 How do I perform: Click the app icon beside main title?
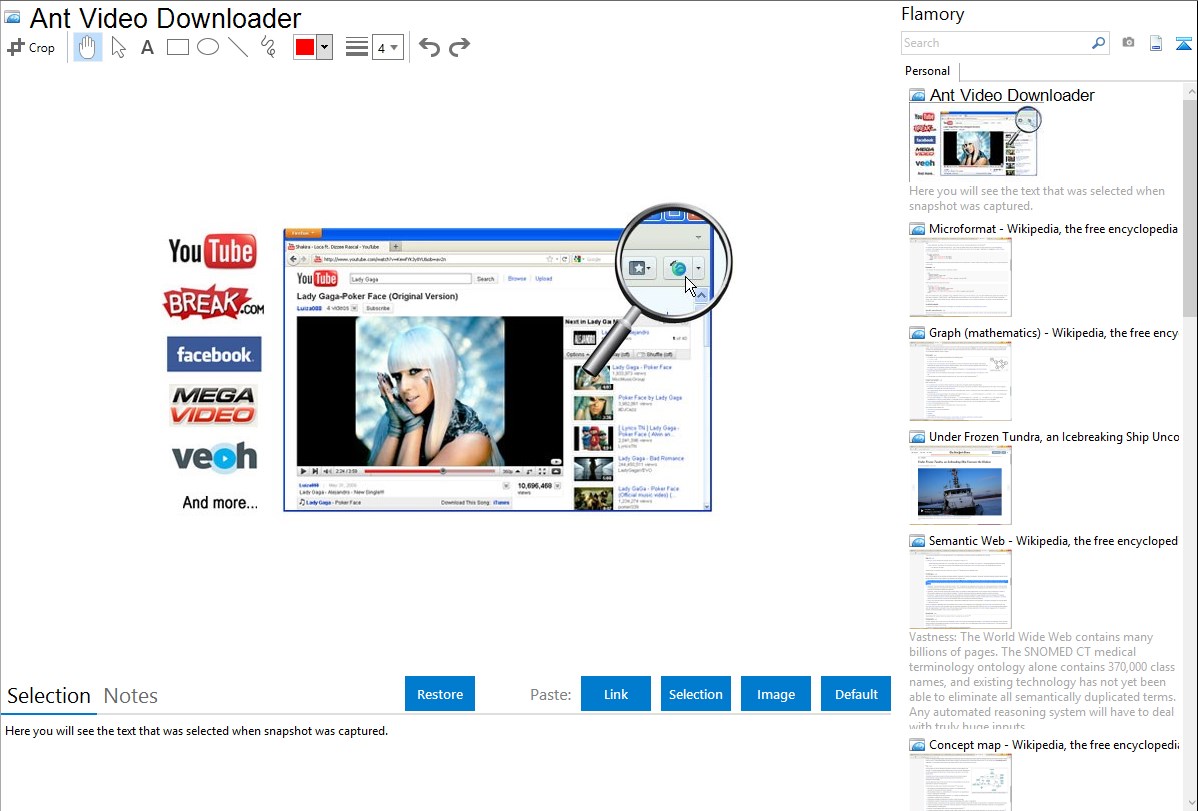(x=12, y=17)
